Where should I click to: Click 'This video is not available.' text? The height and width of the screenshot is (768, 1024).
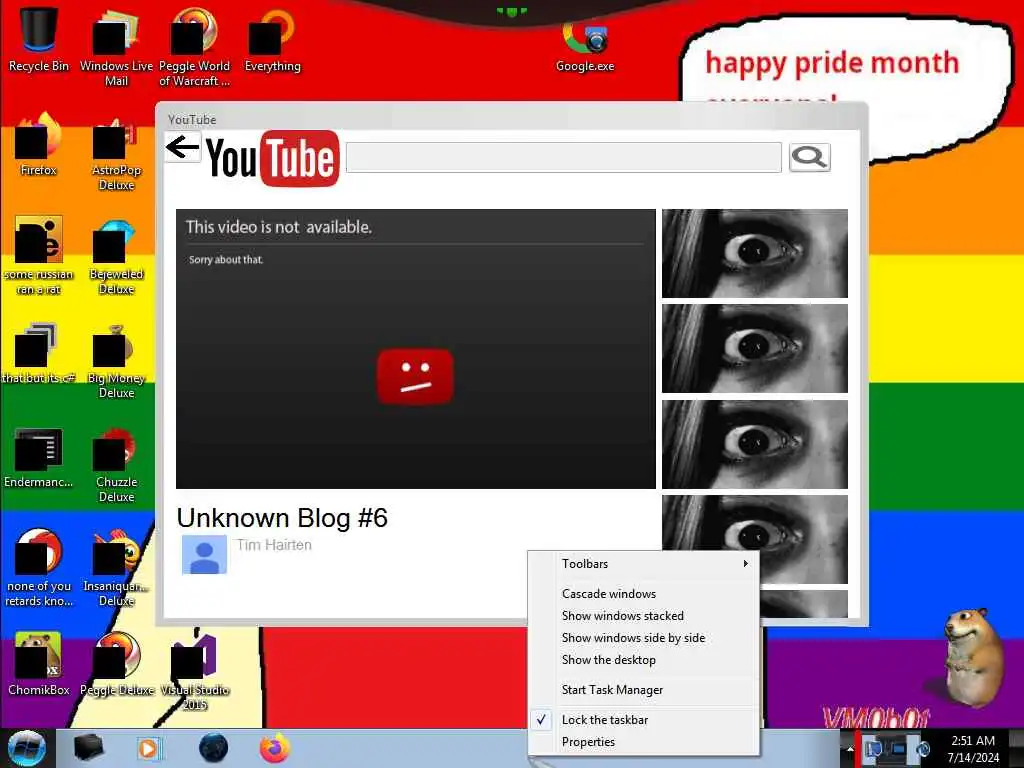pyautogui.click(x=279, y=227)
